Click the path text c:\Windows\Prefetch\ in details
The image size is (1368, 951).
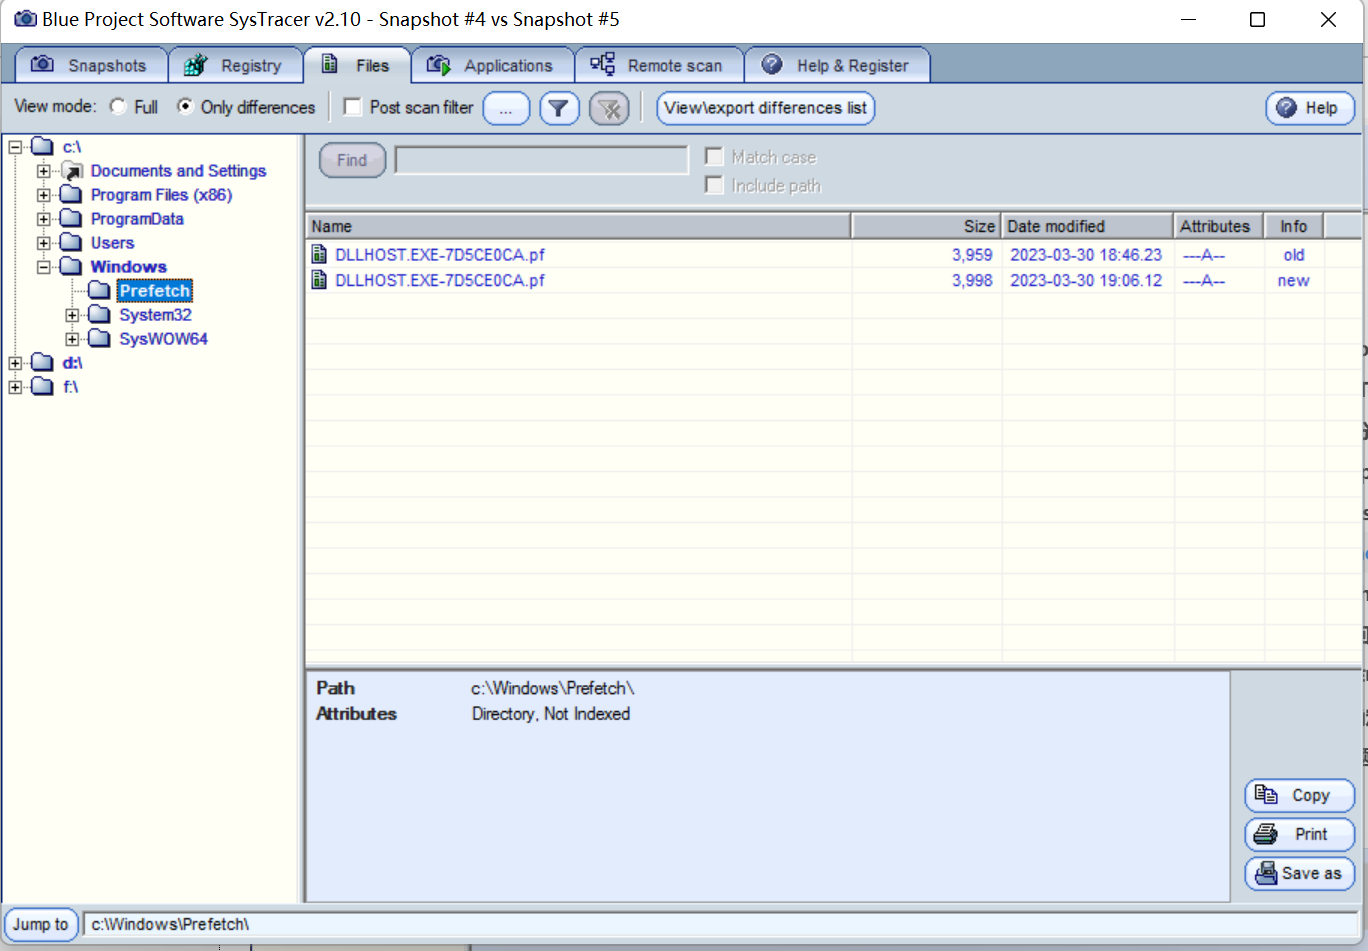[553, 688]
